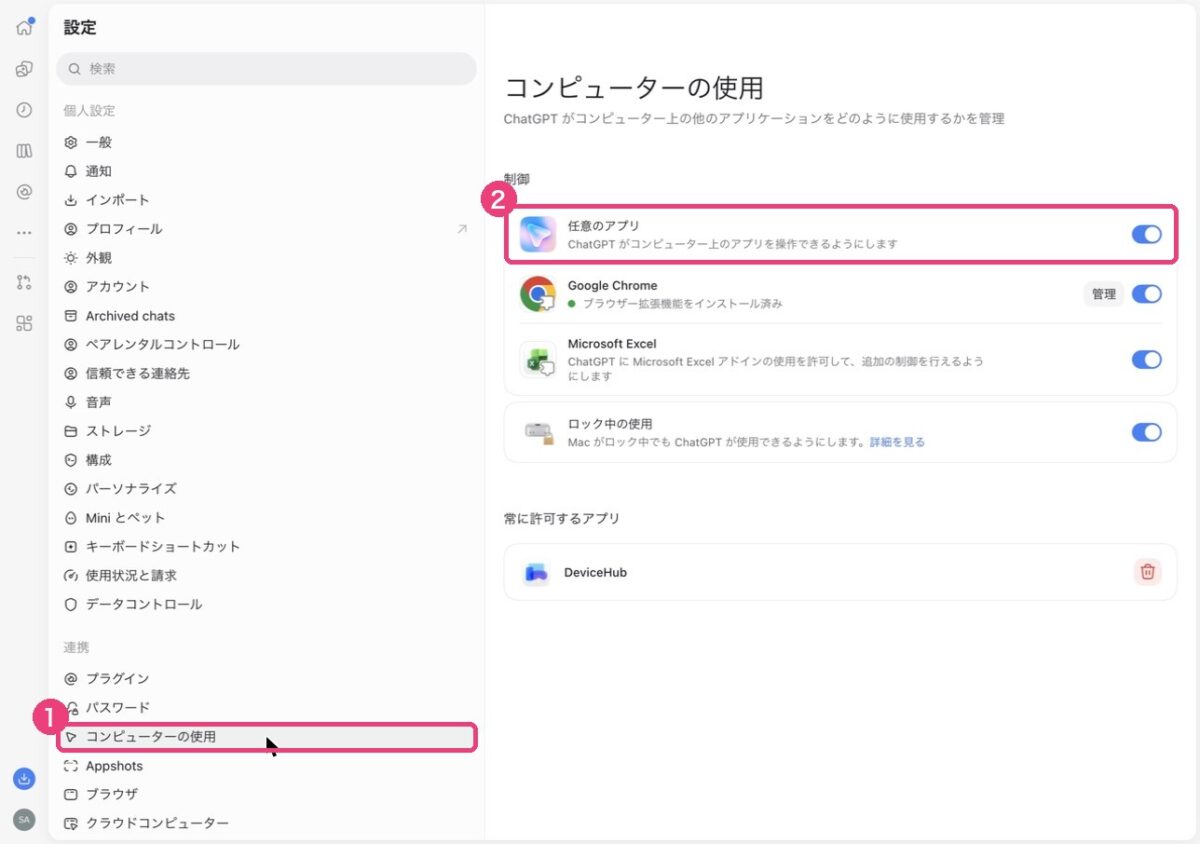This screenshot has width=1200, height=844.
Task: Click the at-sign icon in left rail
Action: pyautogui.click(x=24, y=192)
